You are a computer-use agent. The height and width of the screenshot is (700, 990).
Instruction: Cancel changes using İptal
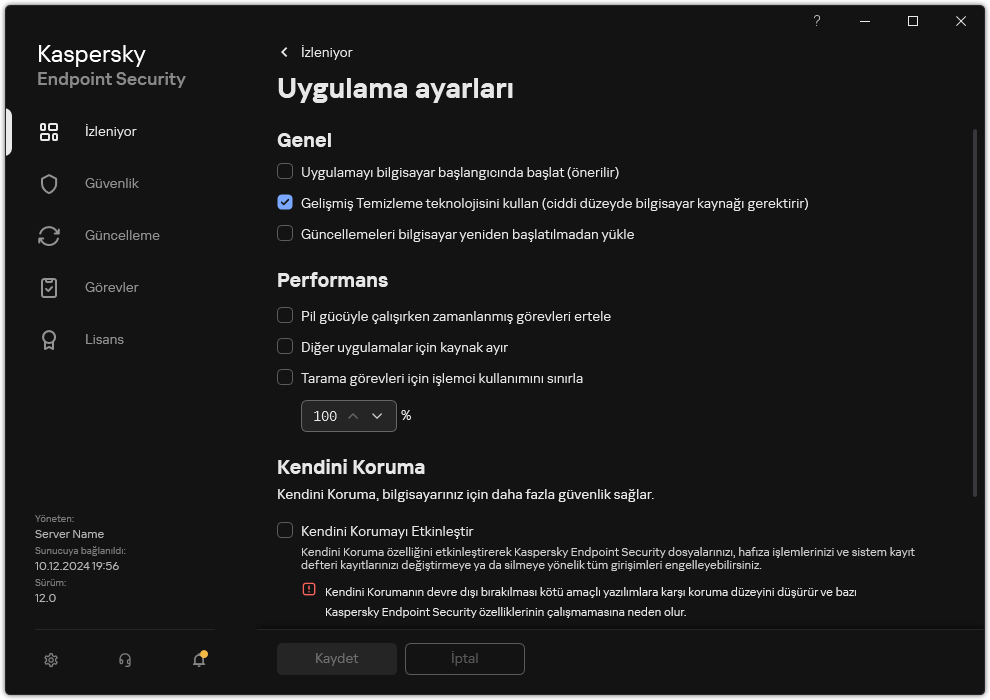(x=464, y=659)
